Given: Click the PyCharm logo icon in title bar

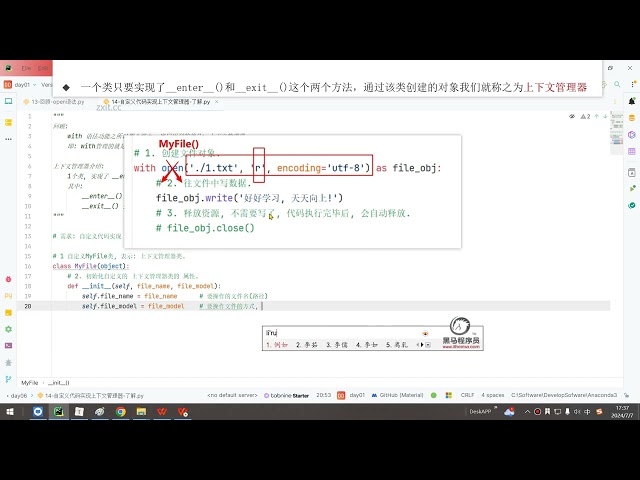Looking at the screenshot, I should click(8, 68).
